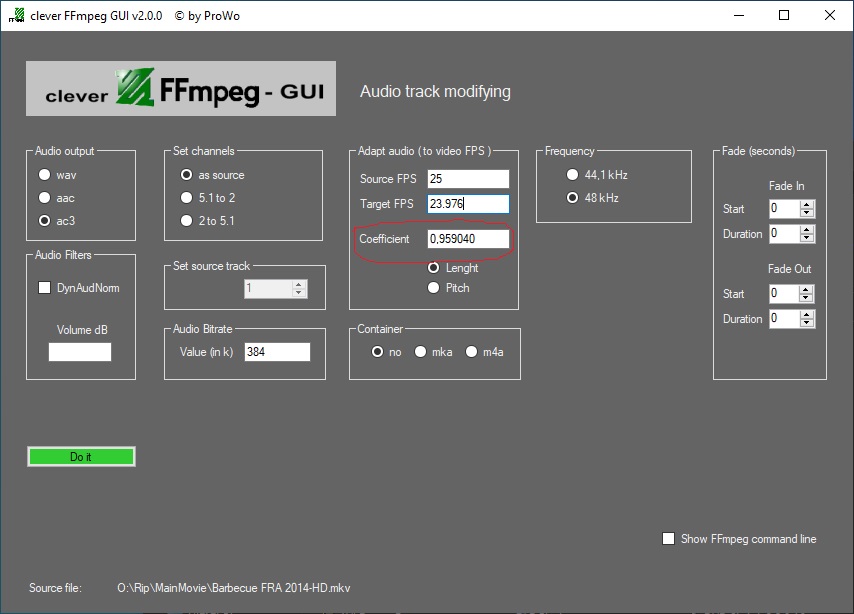Increase Fade In Start value
The image size is (854, 614).
point(807,204)
